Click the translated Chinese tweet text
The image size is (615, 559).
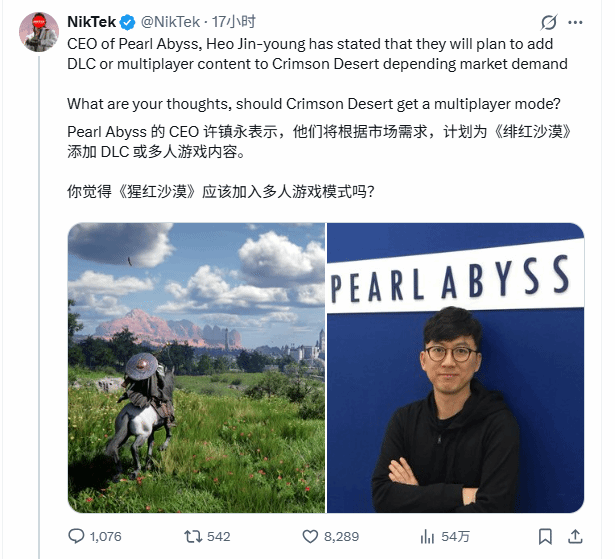319,161
